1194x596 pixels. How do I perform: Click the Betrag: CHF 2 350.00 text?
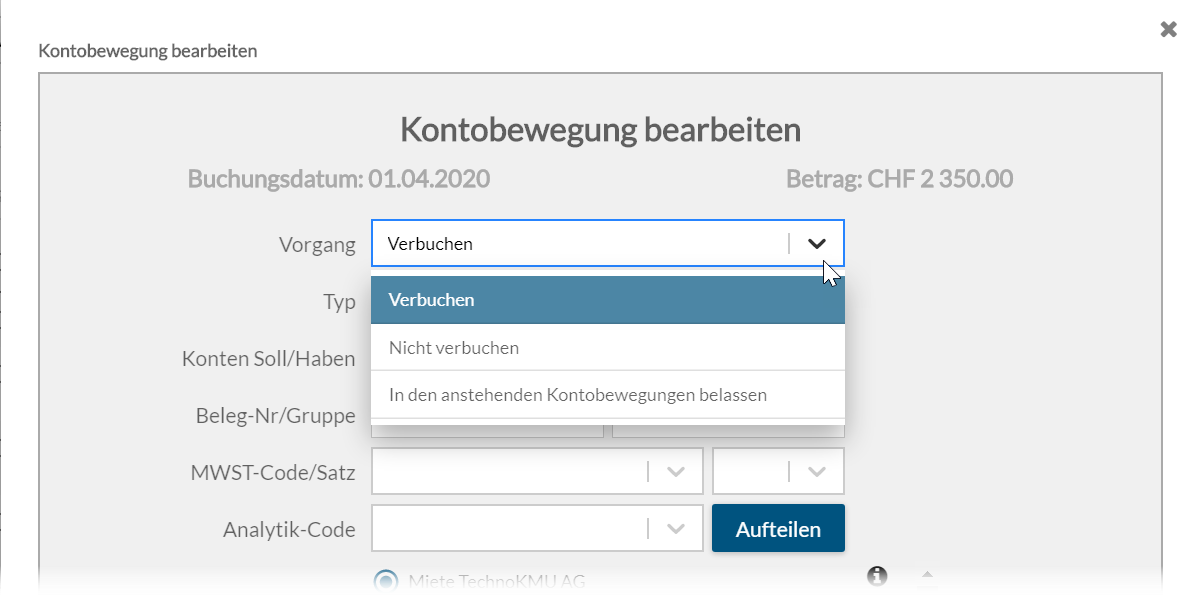tap(899, 179)
